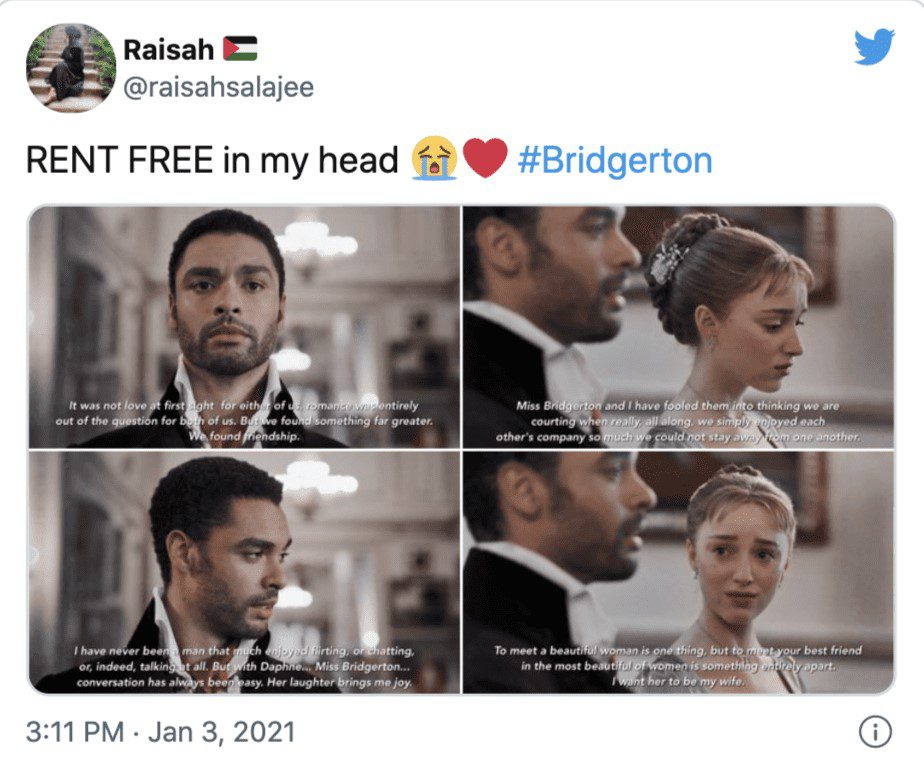
Task: Open image with 'We found friendship' caption
Action: [244, 327]
